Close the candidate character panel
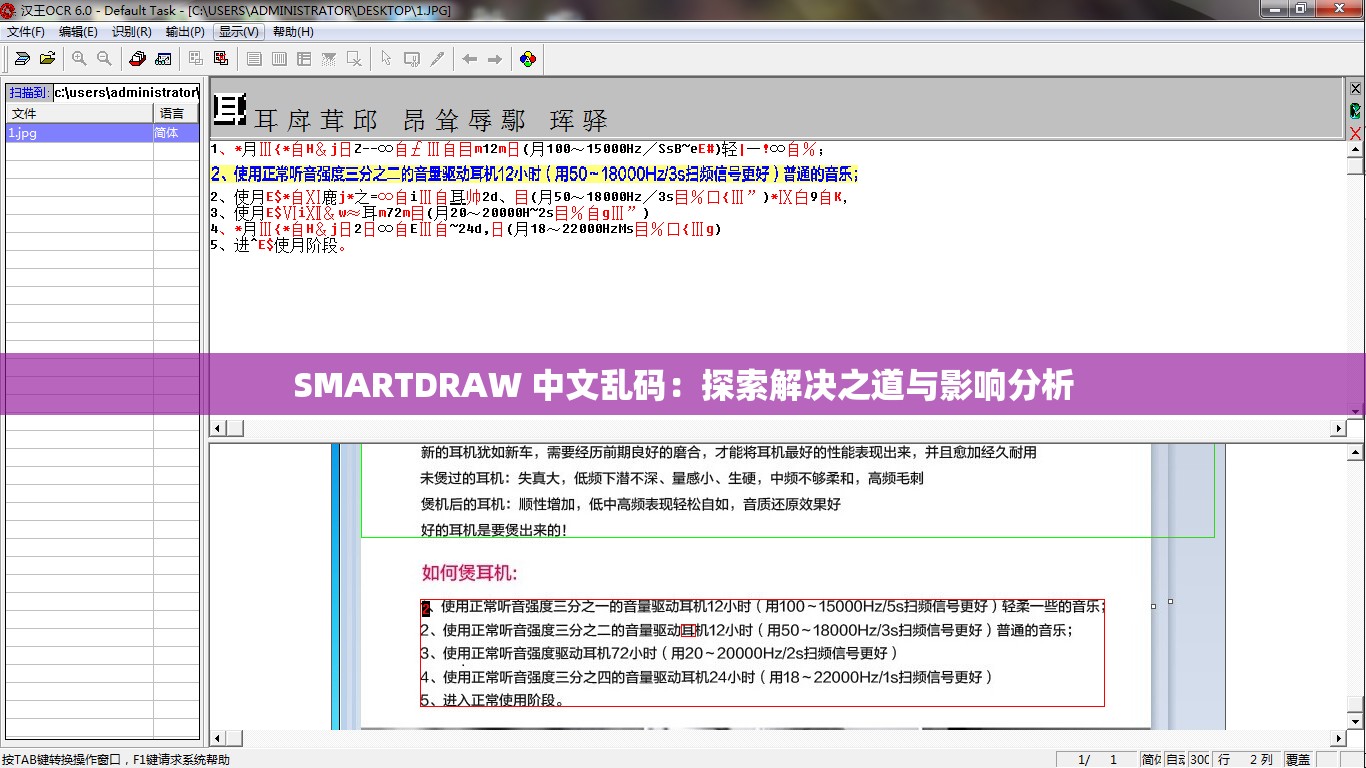This screenshot has height=768, width=1366. pyautogui.click(x=1355, y=87)
